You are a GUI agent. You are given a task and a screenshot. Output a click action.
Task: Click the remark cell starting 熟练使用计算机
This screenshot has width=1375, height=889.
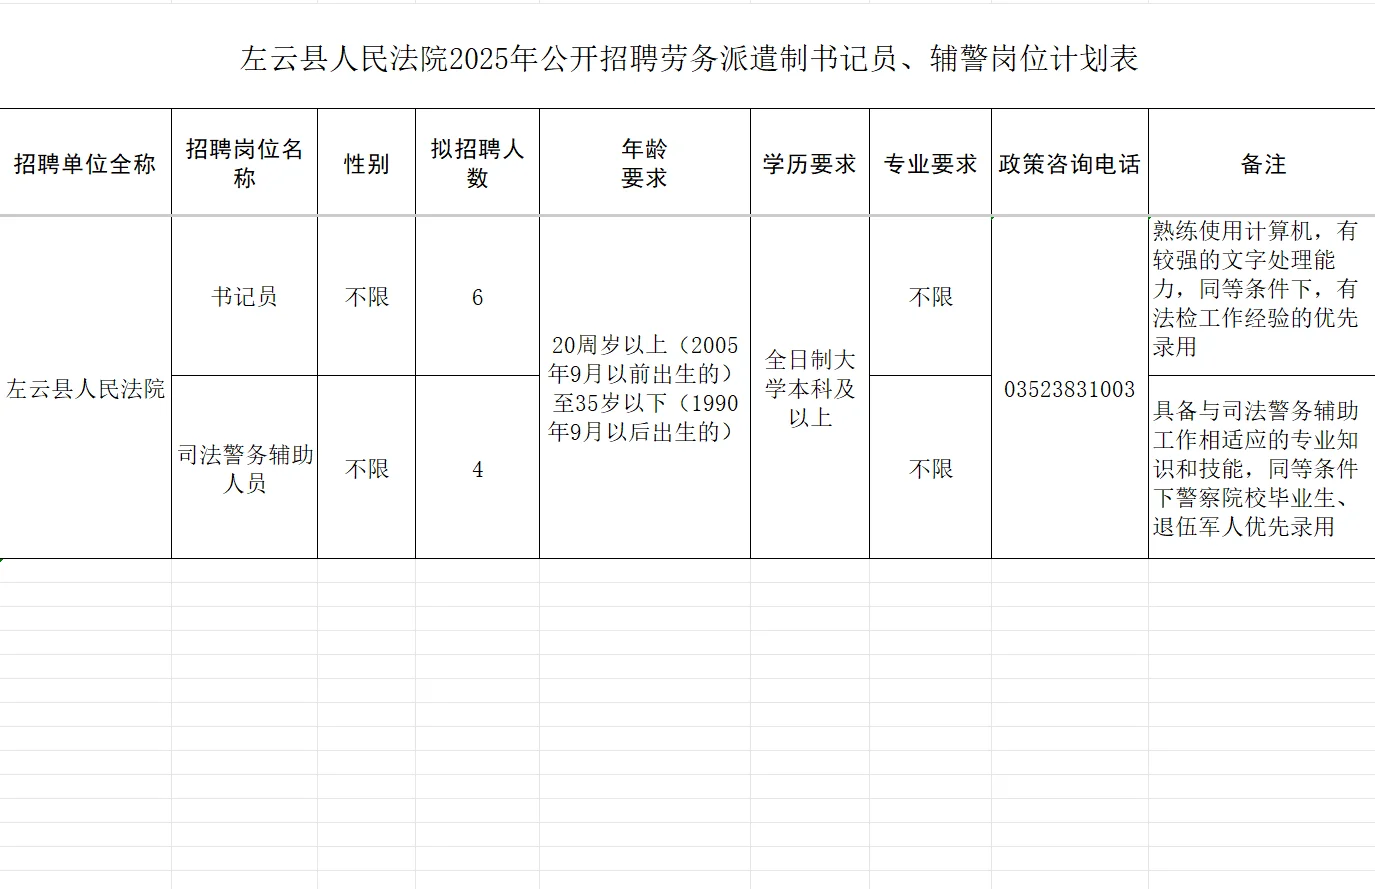pos(1262,297)
